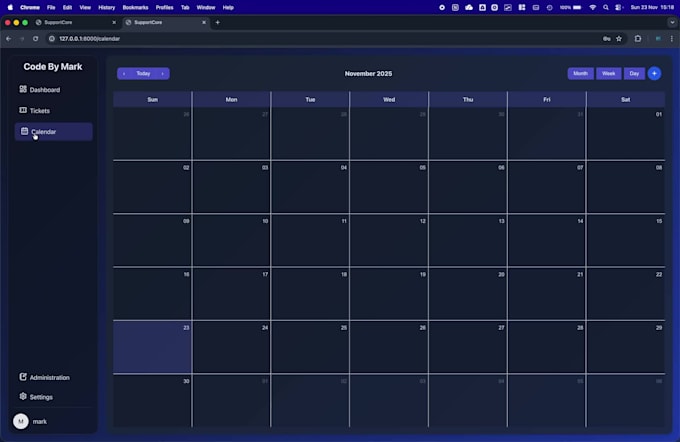The width and height of the screenshot is (680, 442).
Task: Click the Wi-Fi status icon
Action: 592,7
